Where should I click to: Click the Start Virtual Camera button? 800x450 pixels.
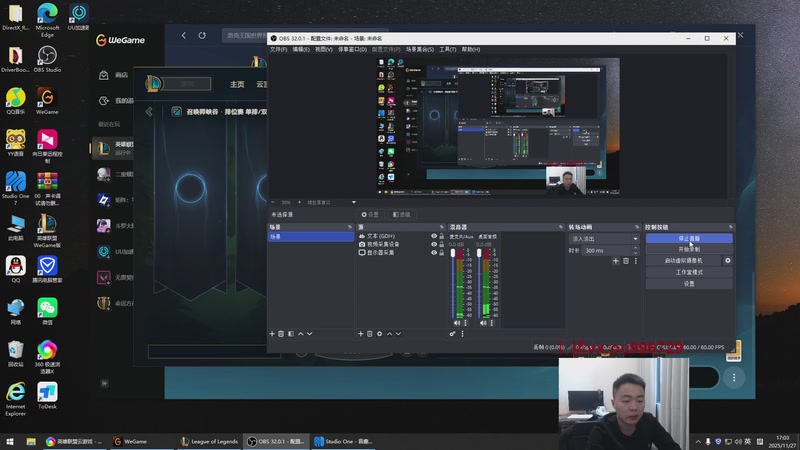(684, 260)
